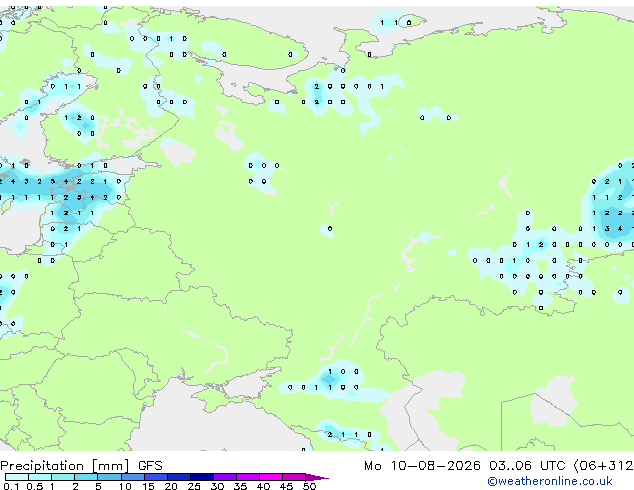The width and height of the screenshot is (634, 490).
Task: Click the 'GFS' model name label
Action: coord(150,466)
